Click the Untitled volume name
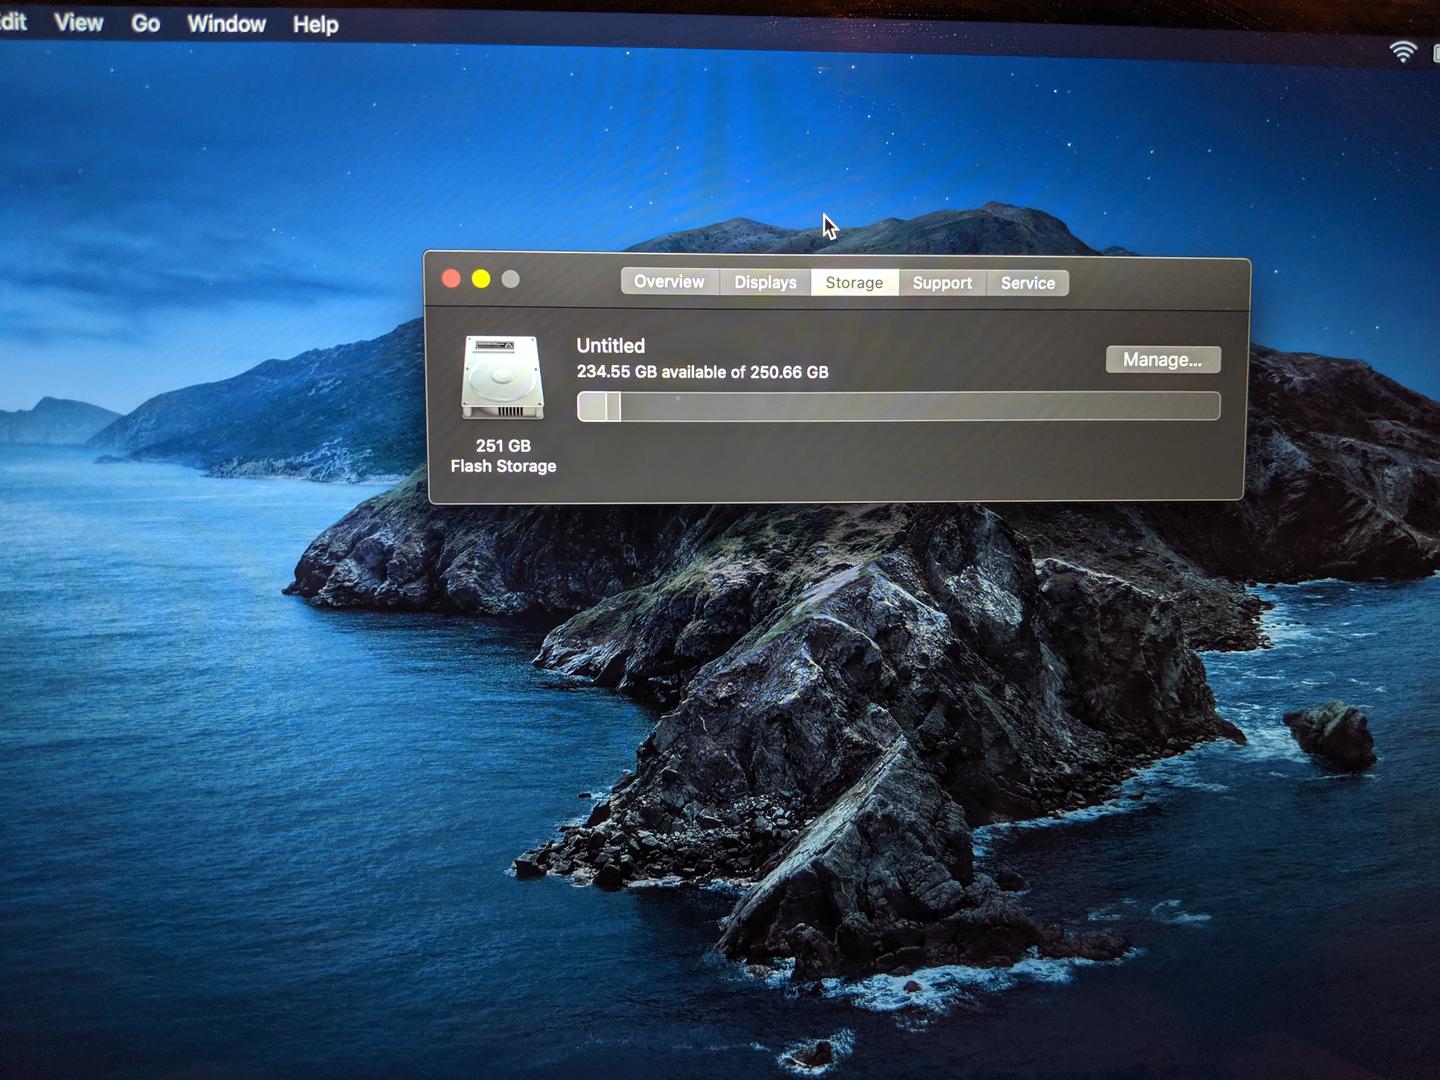 [611, 346]
